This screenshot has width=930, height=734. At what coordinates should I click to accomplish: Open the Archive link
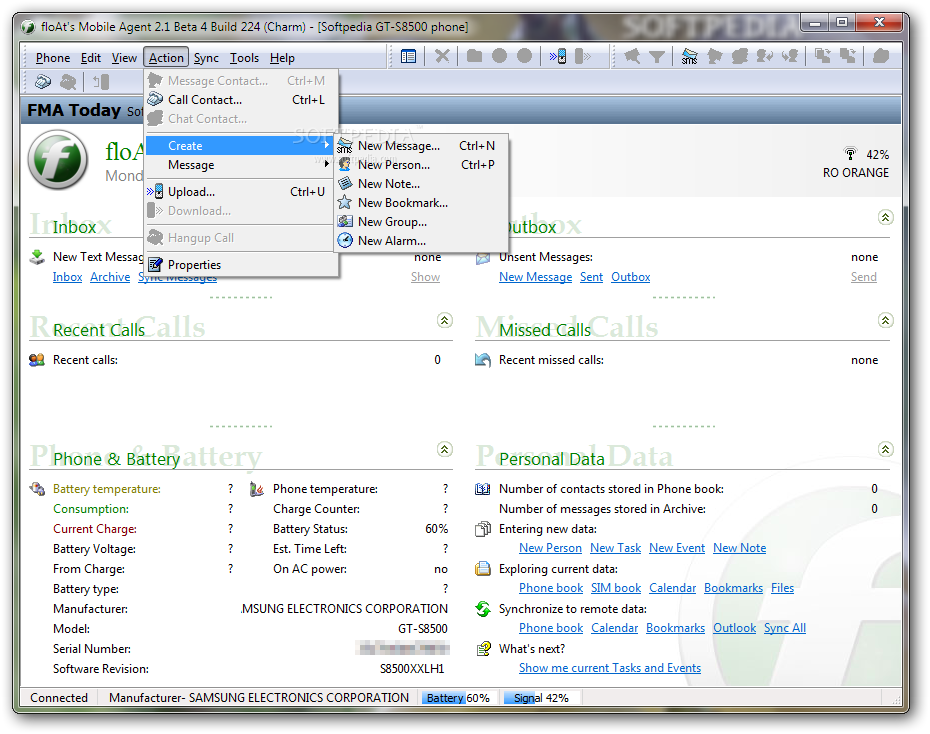tap(110, 277)
